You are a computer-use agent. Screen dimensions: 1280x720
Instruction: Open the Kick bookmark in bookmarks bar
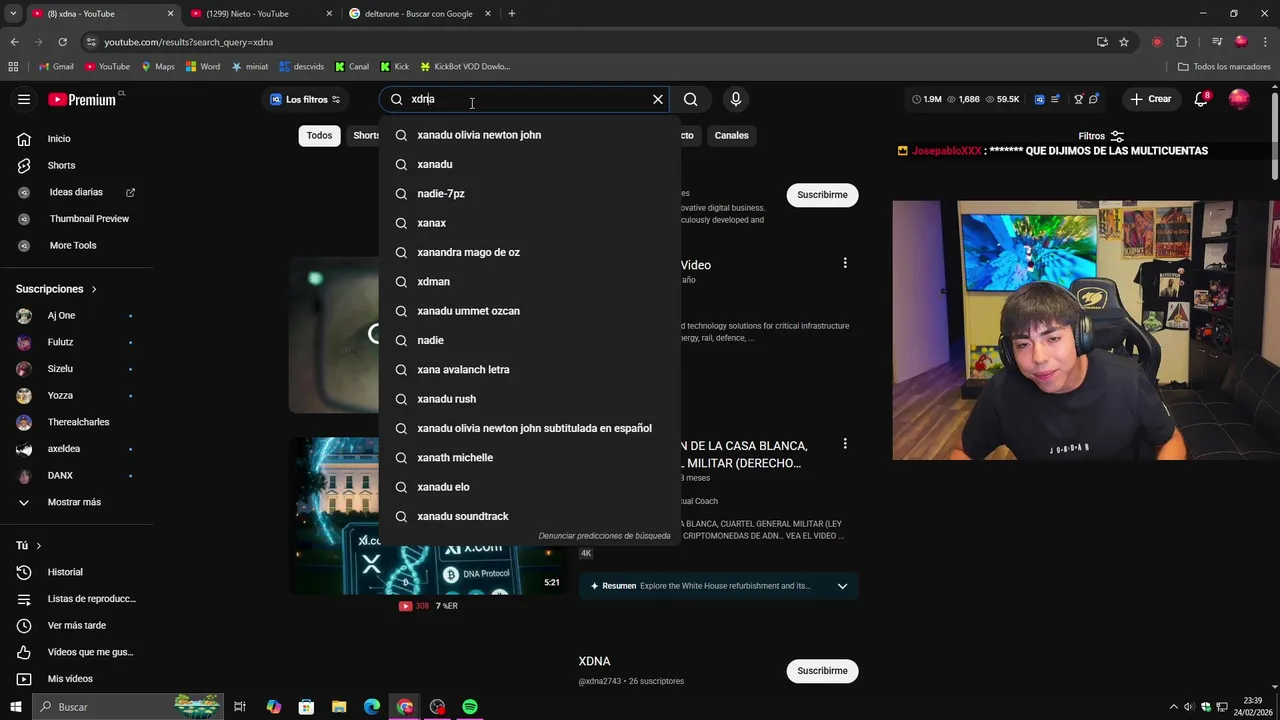click(395, 67)
